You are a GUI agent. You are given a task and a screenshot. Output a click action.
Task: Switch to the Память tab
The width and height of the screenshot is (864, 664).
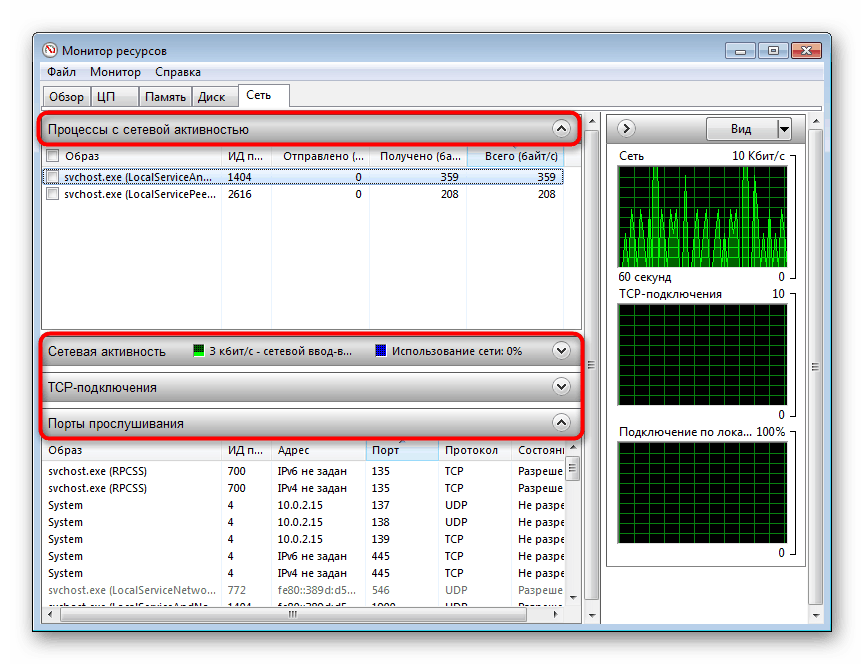point(165,95)
